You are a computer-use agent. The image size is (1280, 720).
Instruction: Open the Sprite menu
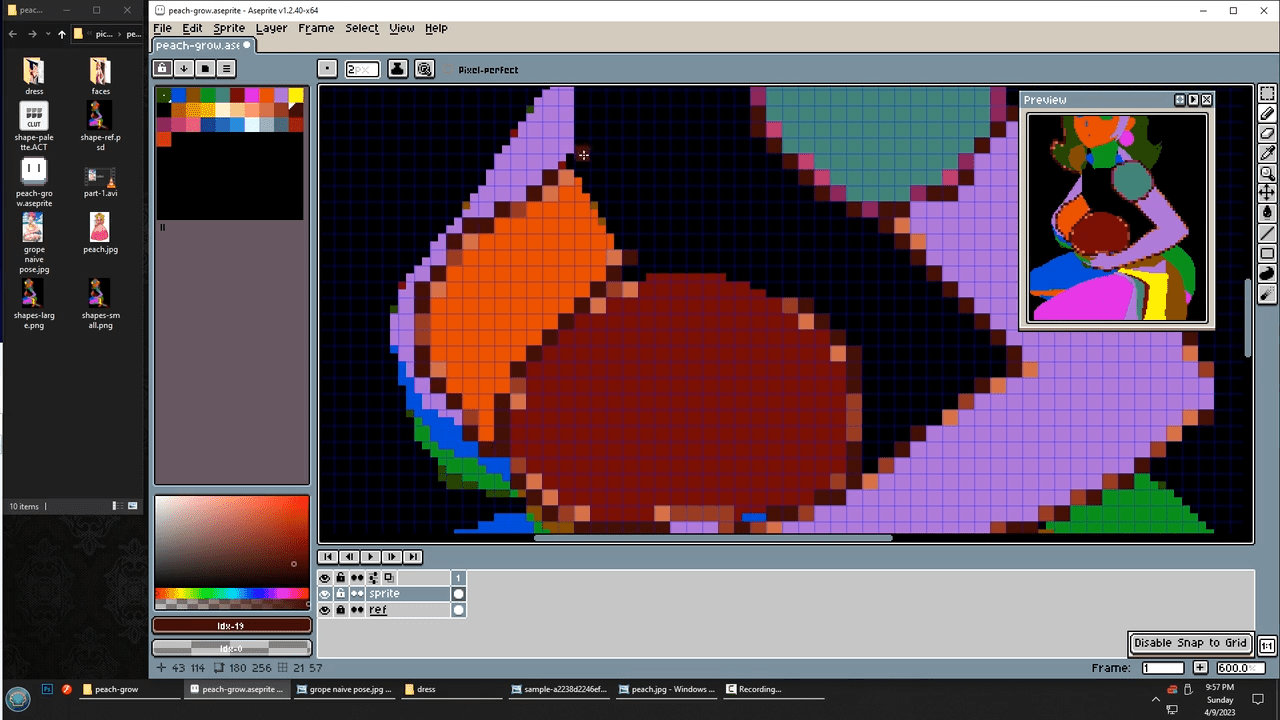[228, 28]
